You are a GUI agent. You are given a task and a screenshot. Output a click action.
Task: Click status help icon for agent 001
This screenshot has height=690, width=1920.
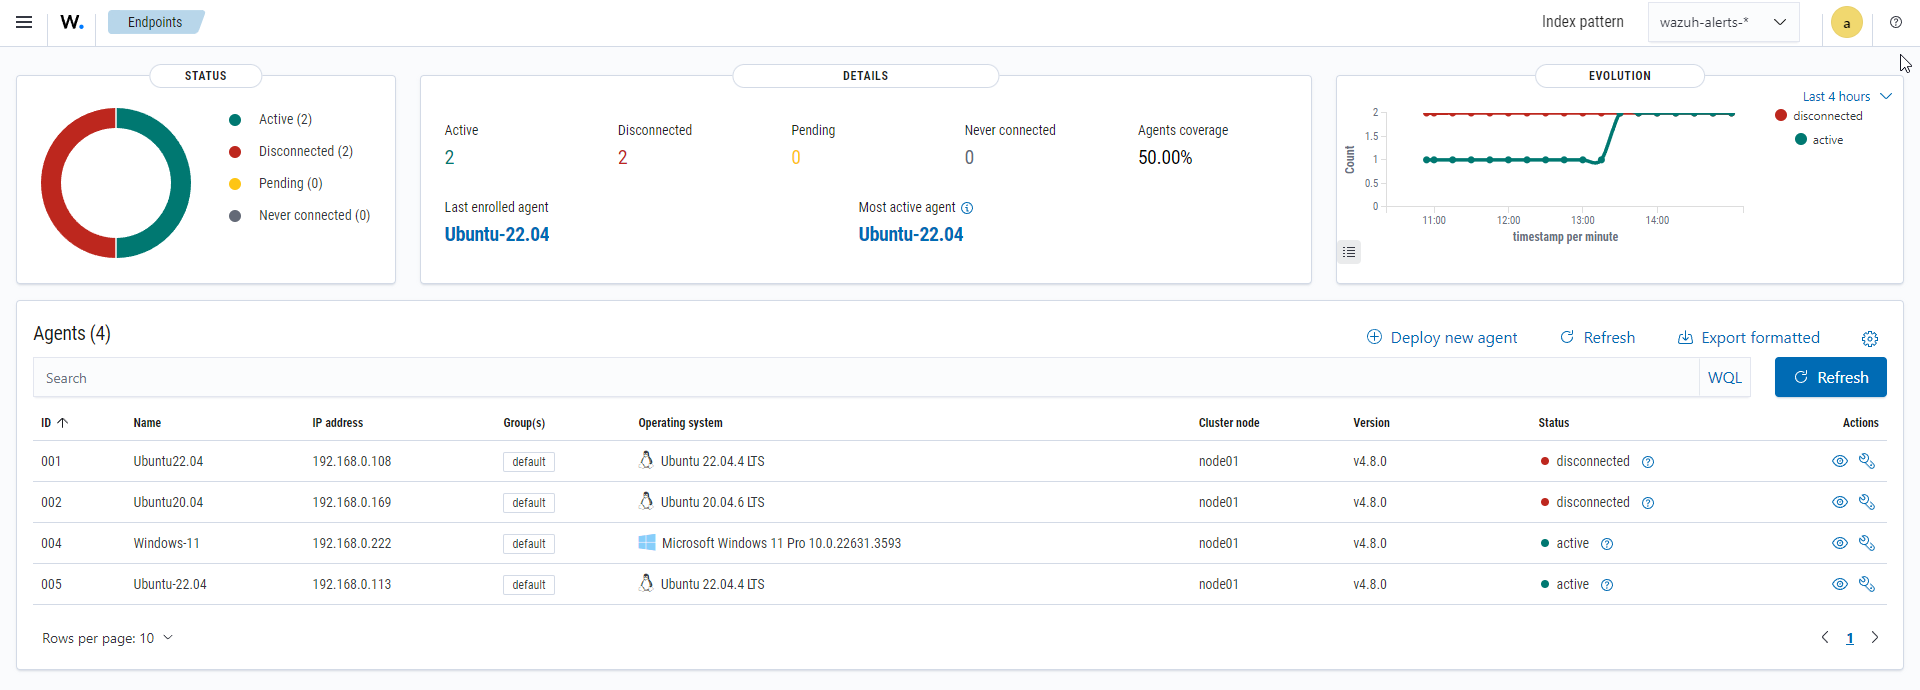(x=1648, y=462)
